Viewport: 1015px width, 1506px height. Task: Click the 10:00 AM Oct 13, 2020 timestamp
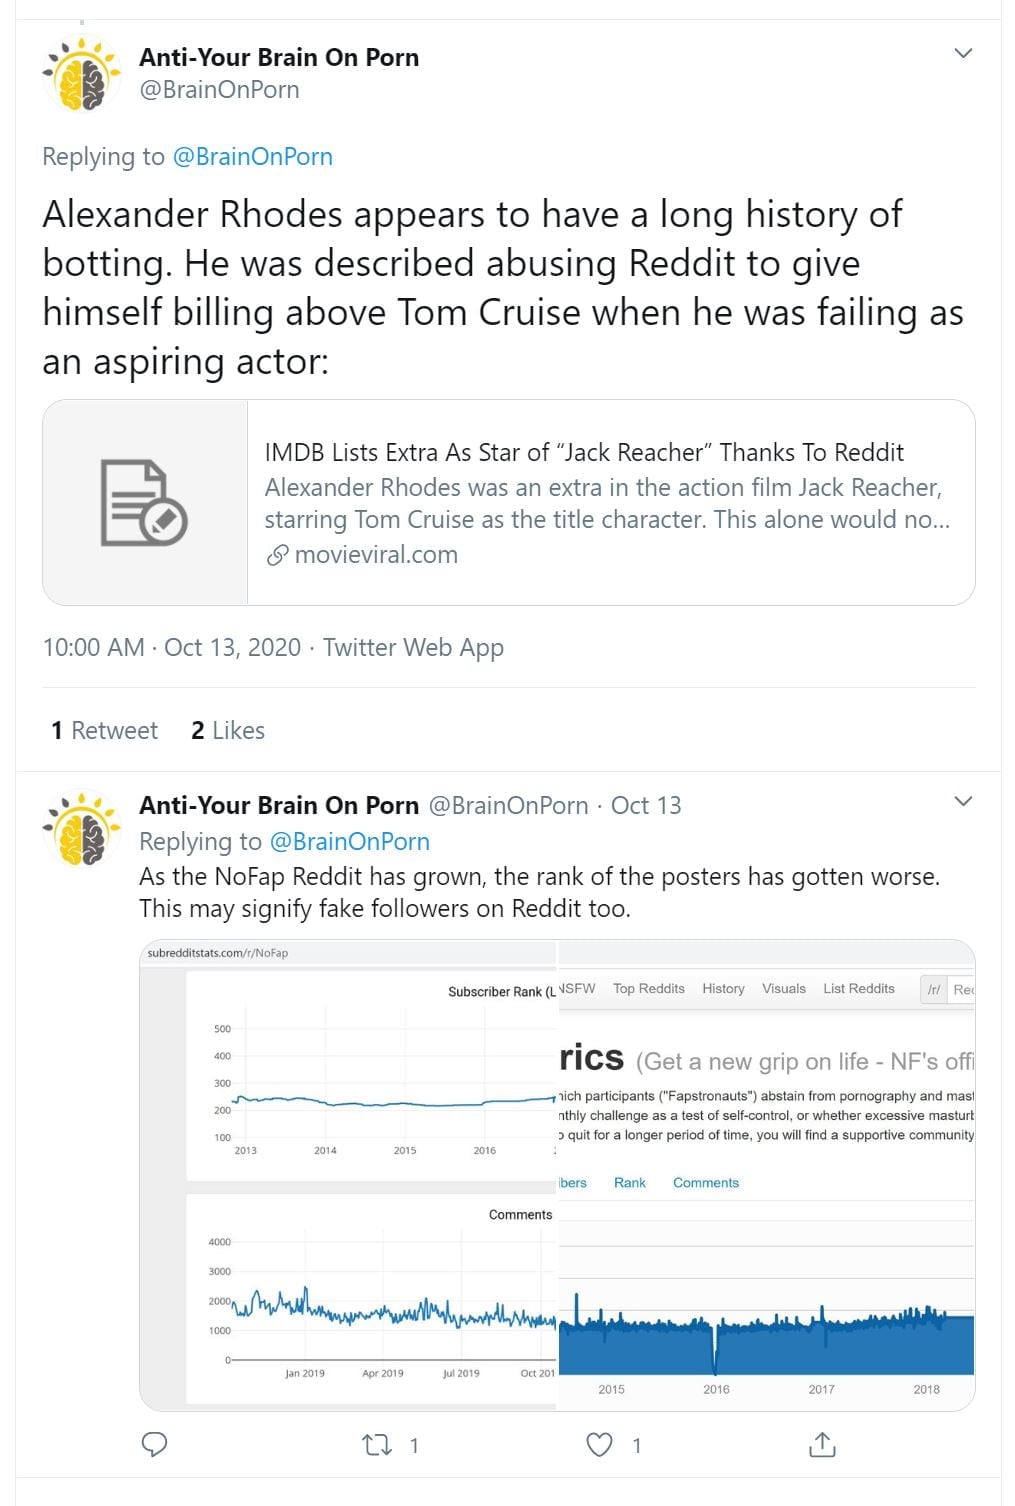171,648
